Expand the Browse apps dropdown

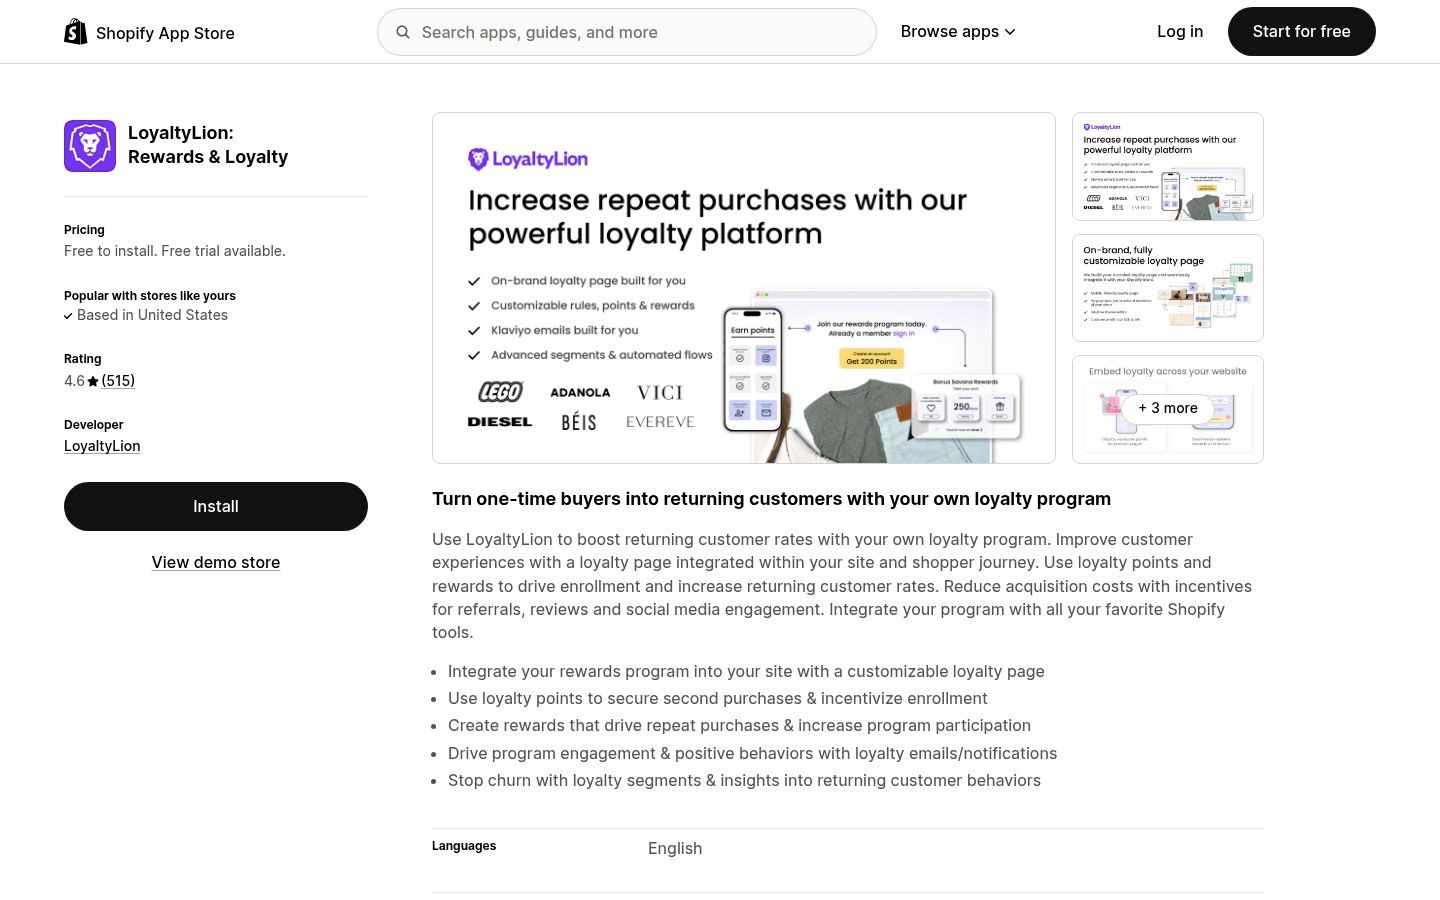point(949,32)
